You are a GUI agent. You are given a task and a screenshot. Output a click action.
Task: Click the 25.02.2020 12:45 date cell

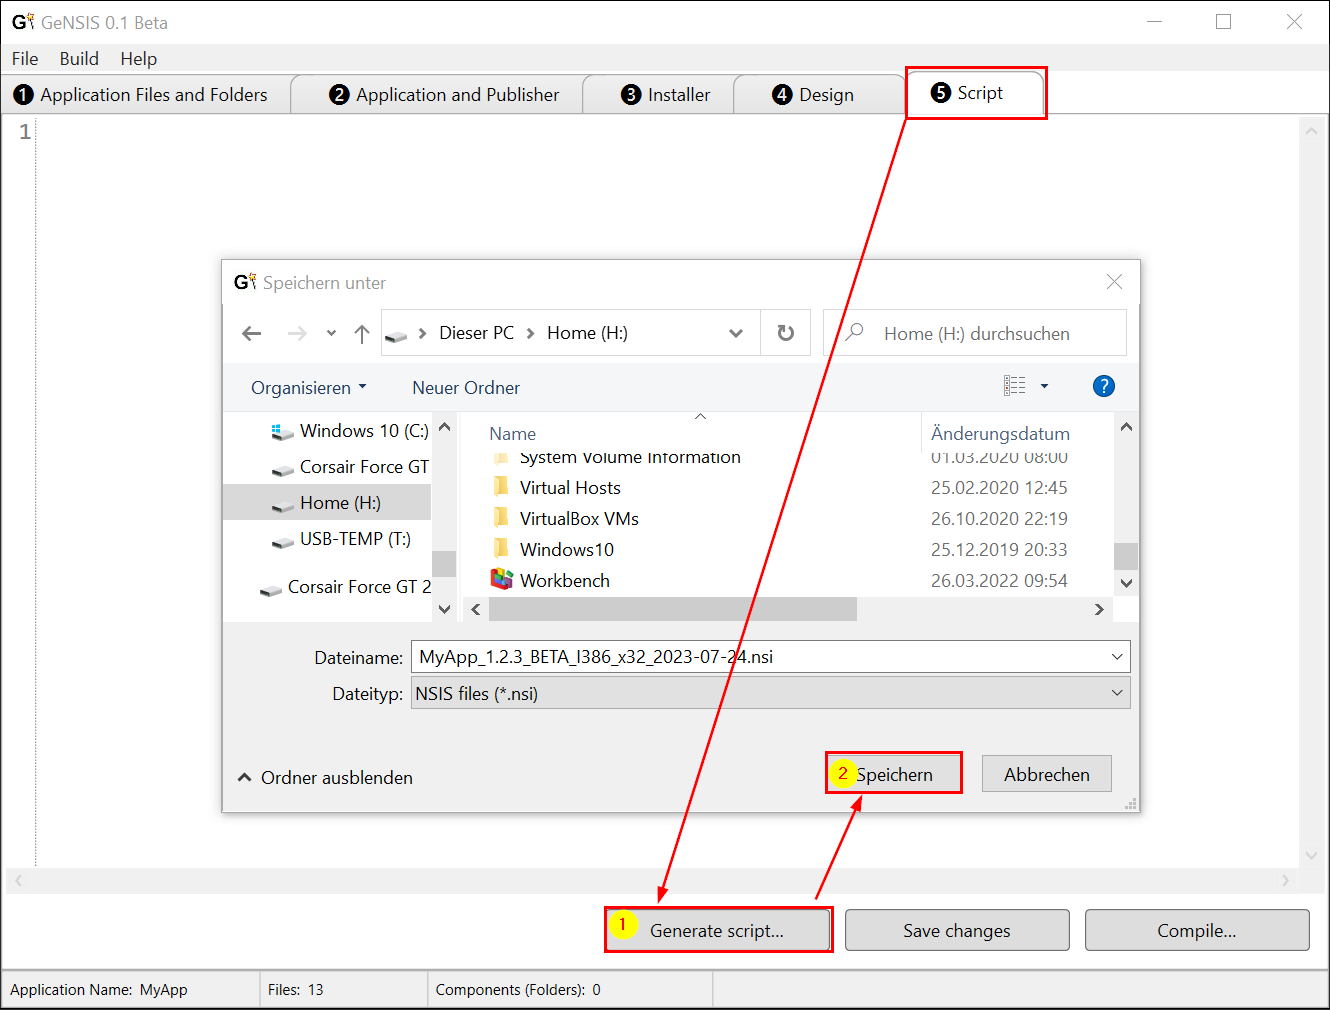coord(999,488)
